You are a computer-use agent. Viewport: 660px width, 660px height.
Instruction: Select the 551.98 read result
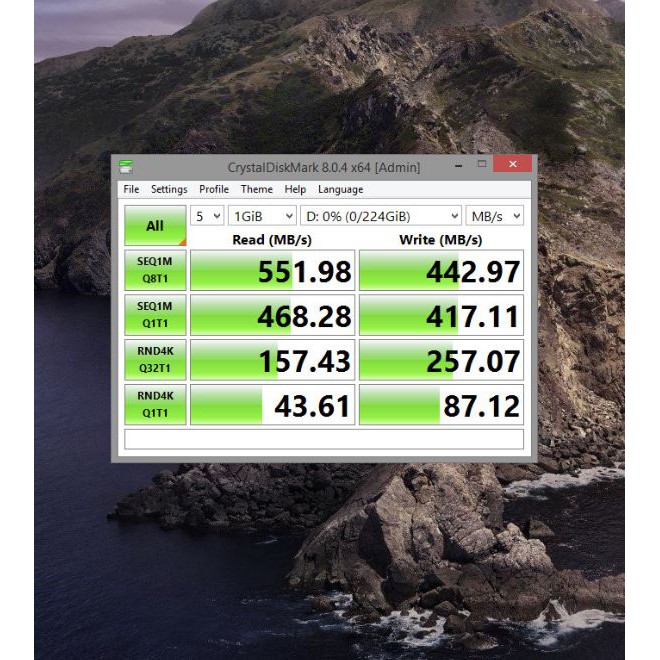[273, 270]
